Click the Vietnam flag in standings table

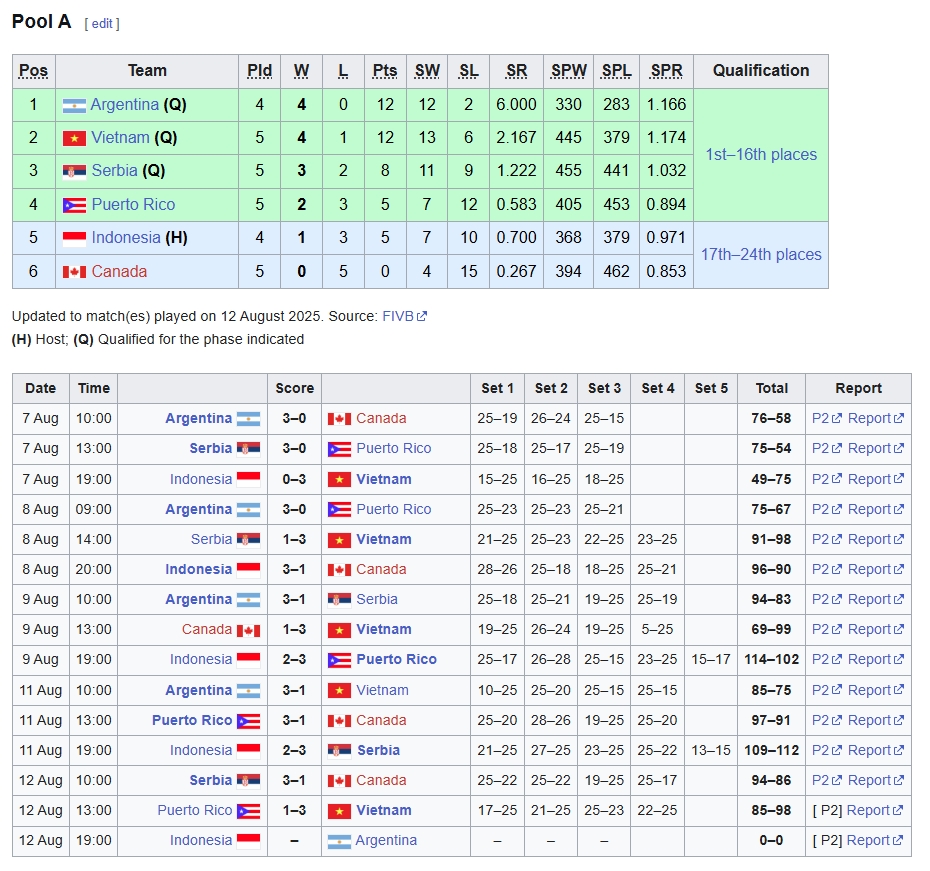(x=74, y=138)
